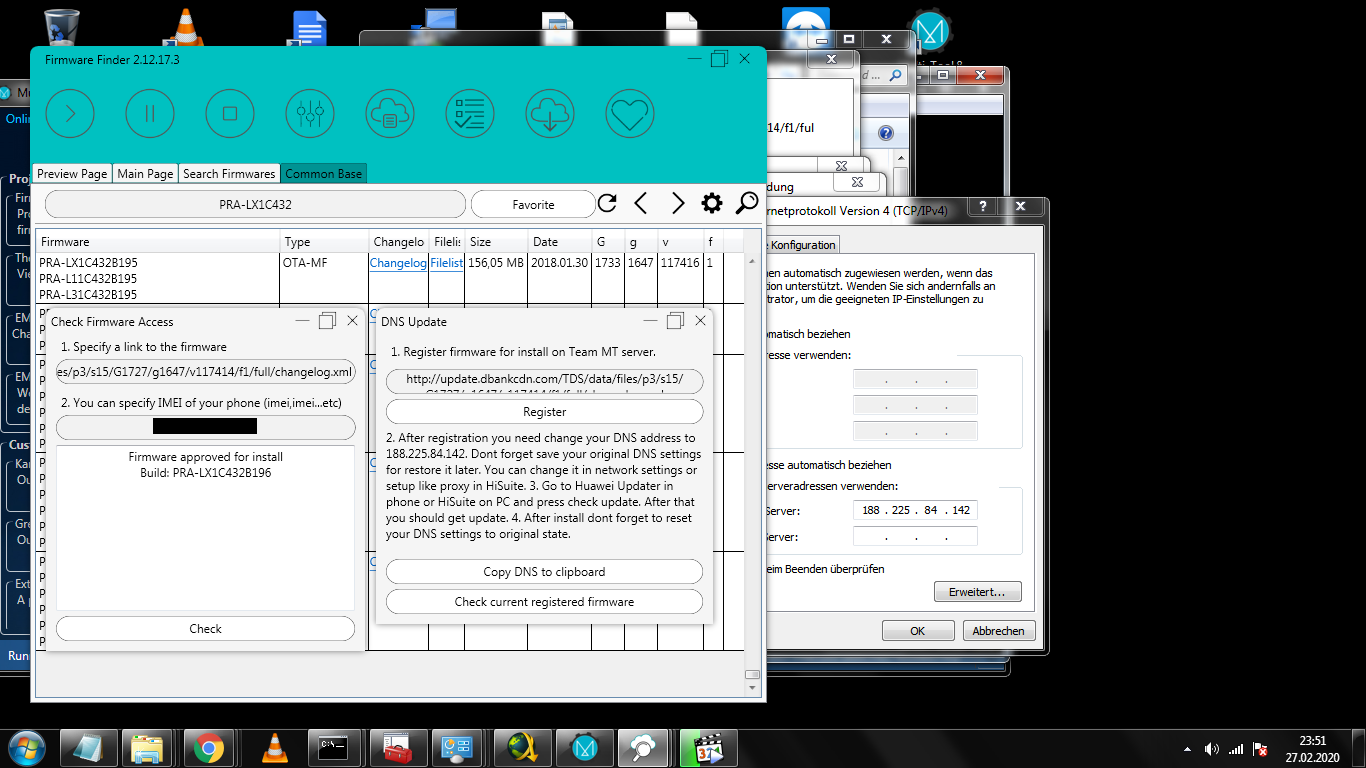1366x768 pixels.
Task: Open the gear settings icon beside the arrows
Action: [x=712, y=204]
